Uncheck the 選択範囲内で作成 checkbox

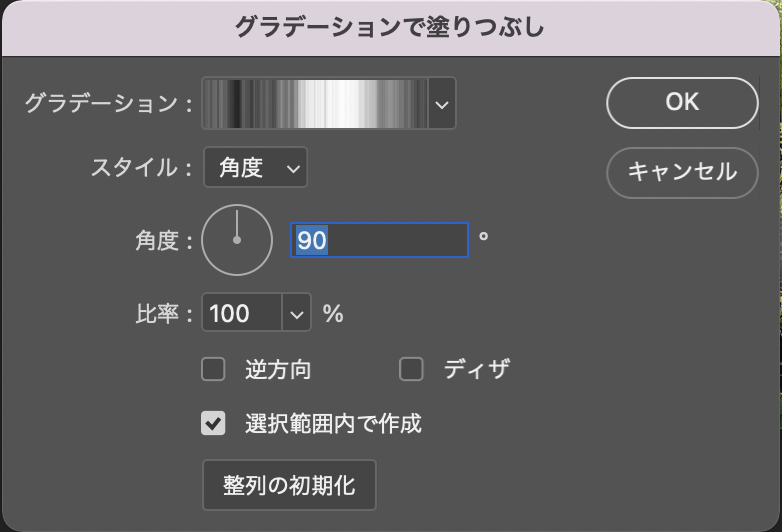[x=213, y=423]
